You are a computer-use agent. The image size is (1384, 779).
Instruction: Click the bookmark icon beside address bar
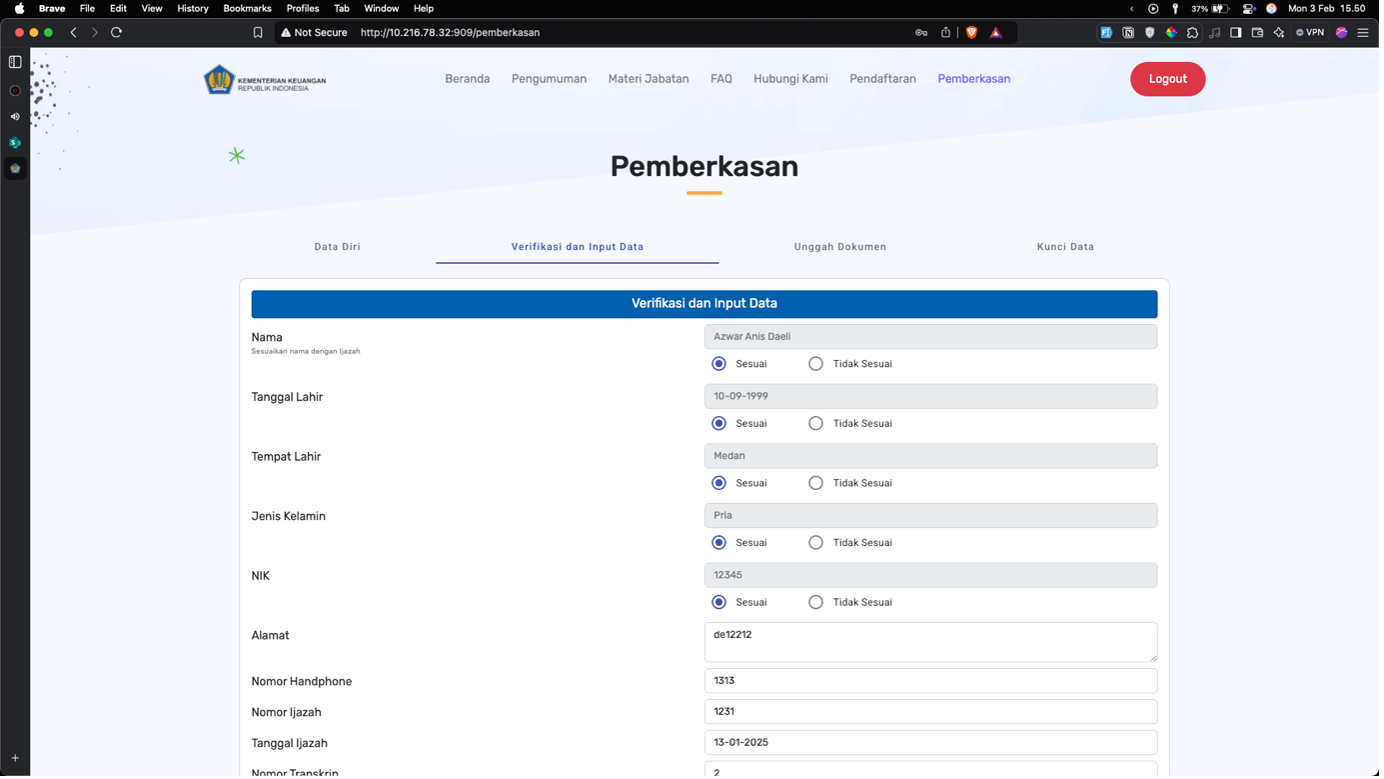(258, 32)
